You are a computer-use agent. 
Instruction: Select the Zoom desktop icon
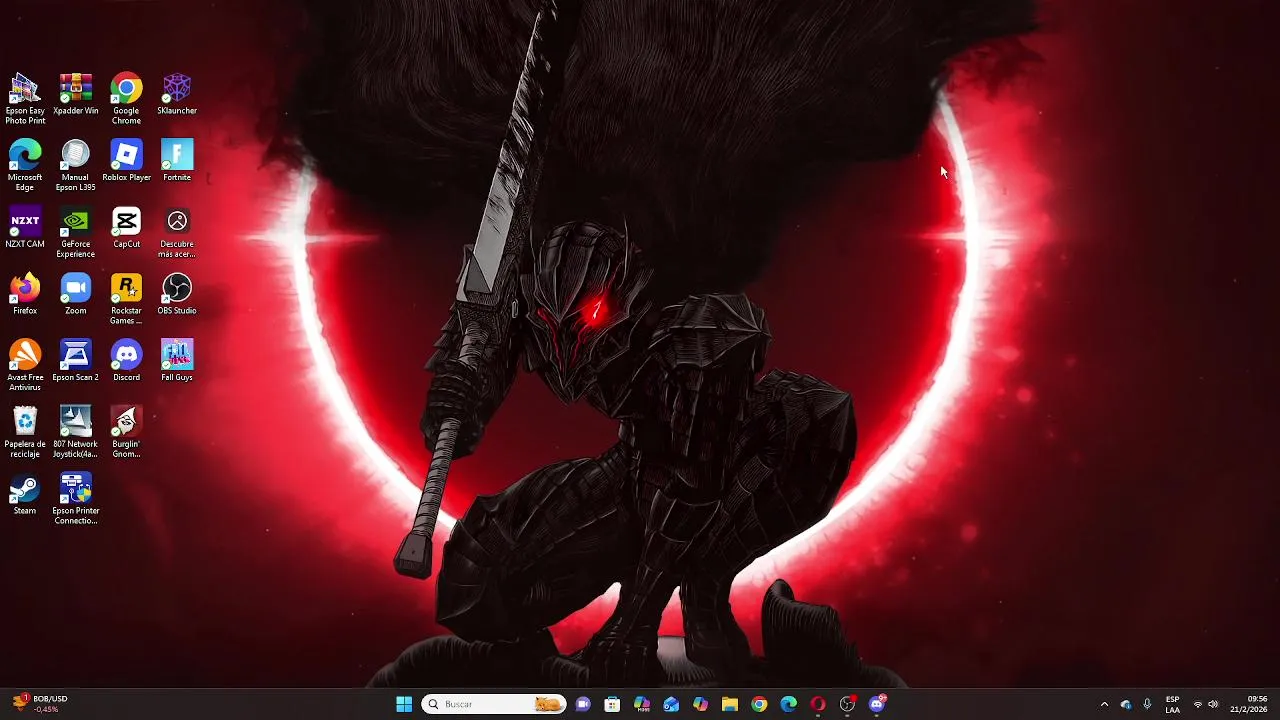[76, 295]
